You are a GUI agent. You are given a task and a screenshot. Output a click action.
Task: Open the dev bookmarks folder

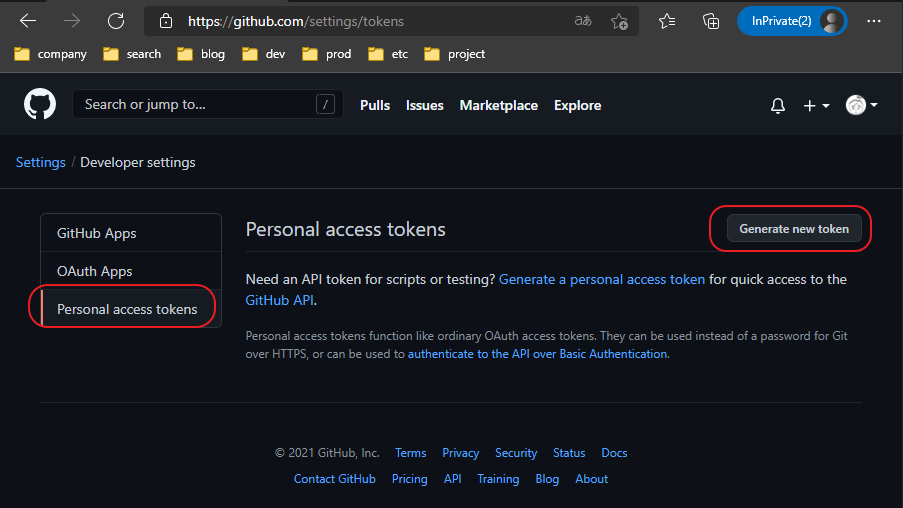click(264, 54)
